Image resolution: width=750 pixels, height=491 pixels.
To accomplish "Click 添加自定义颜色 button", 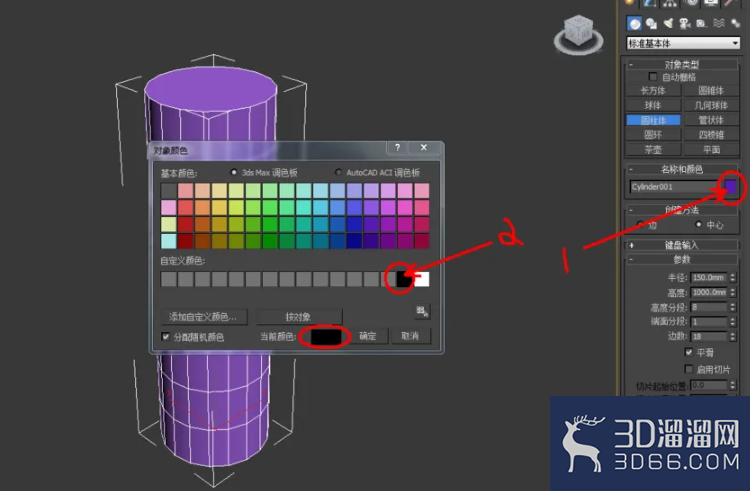I will [x=204, y=316].
